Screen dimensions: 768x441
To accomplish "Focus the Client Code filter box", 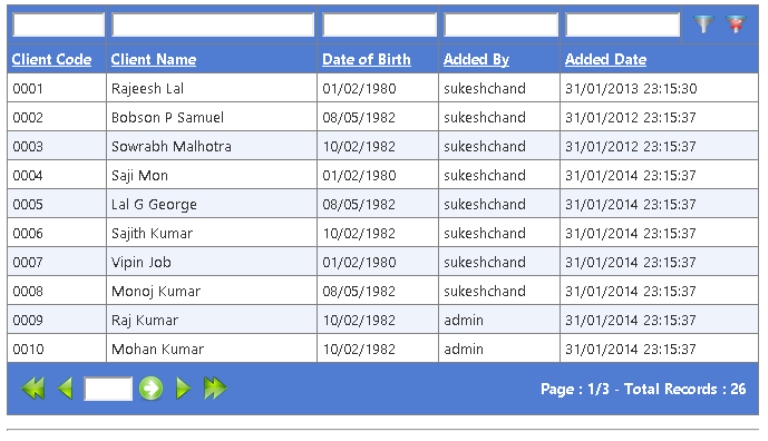I will coord(58,24).
